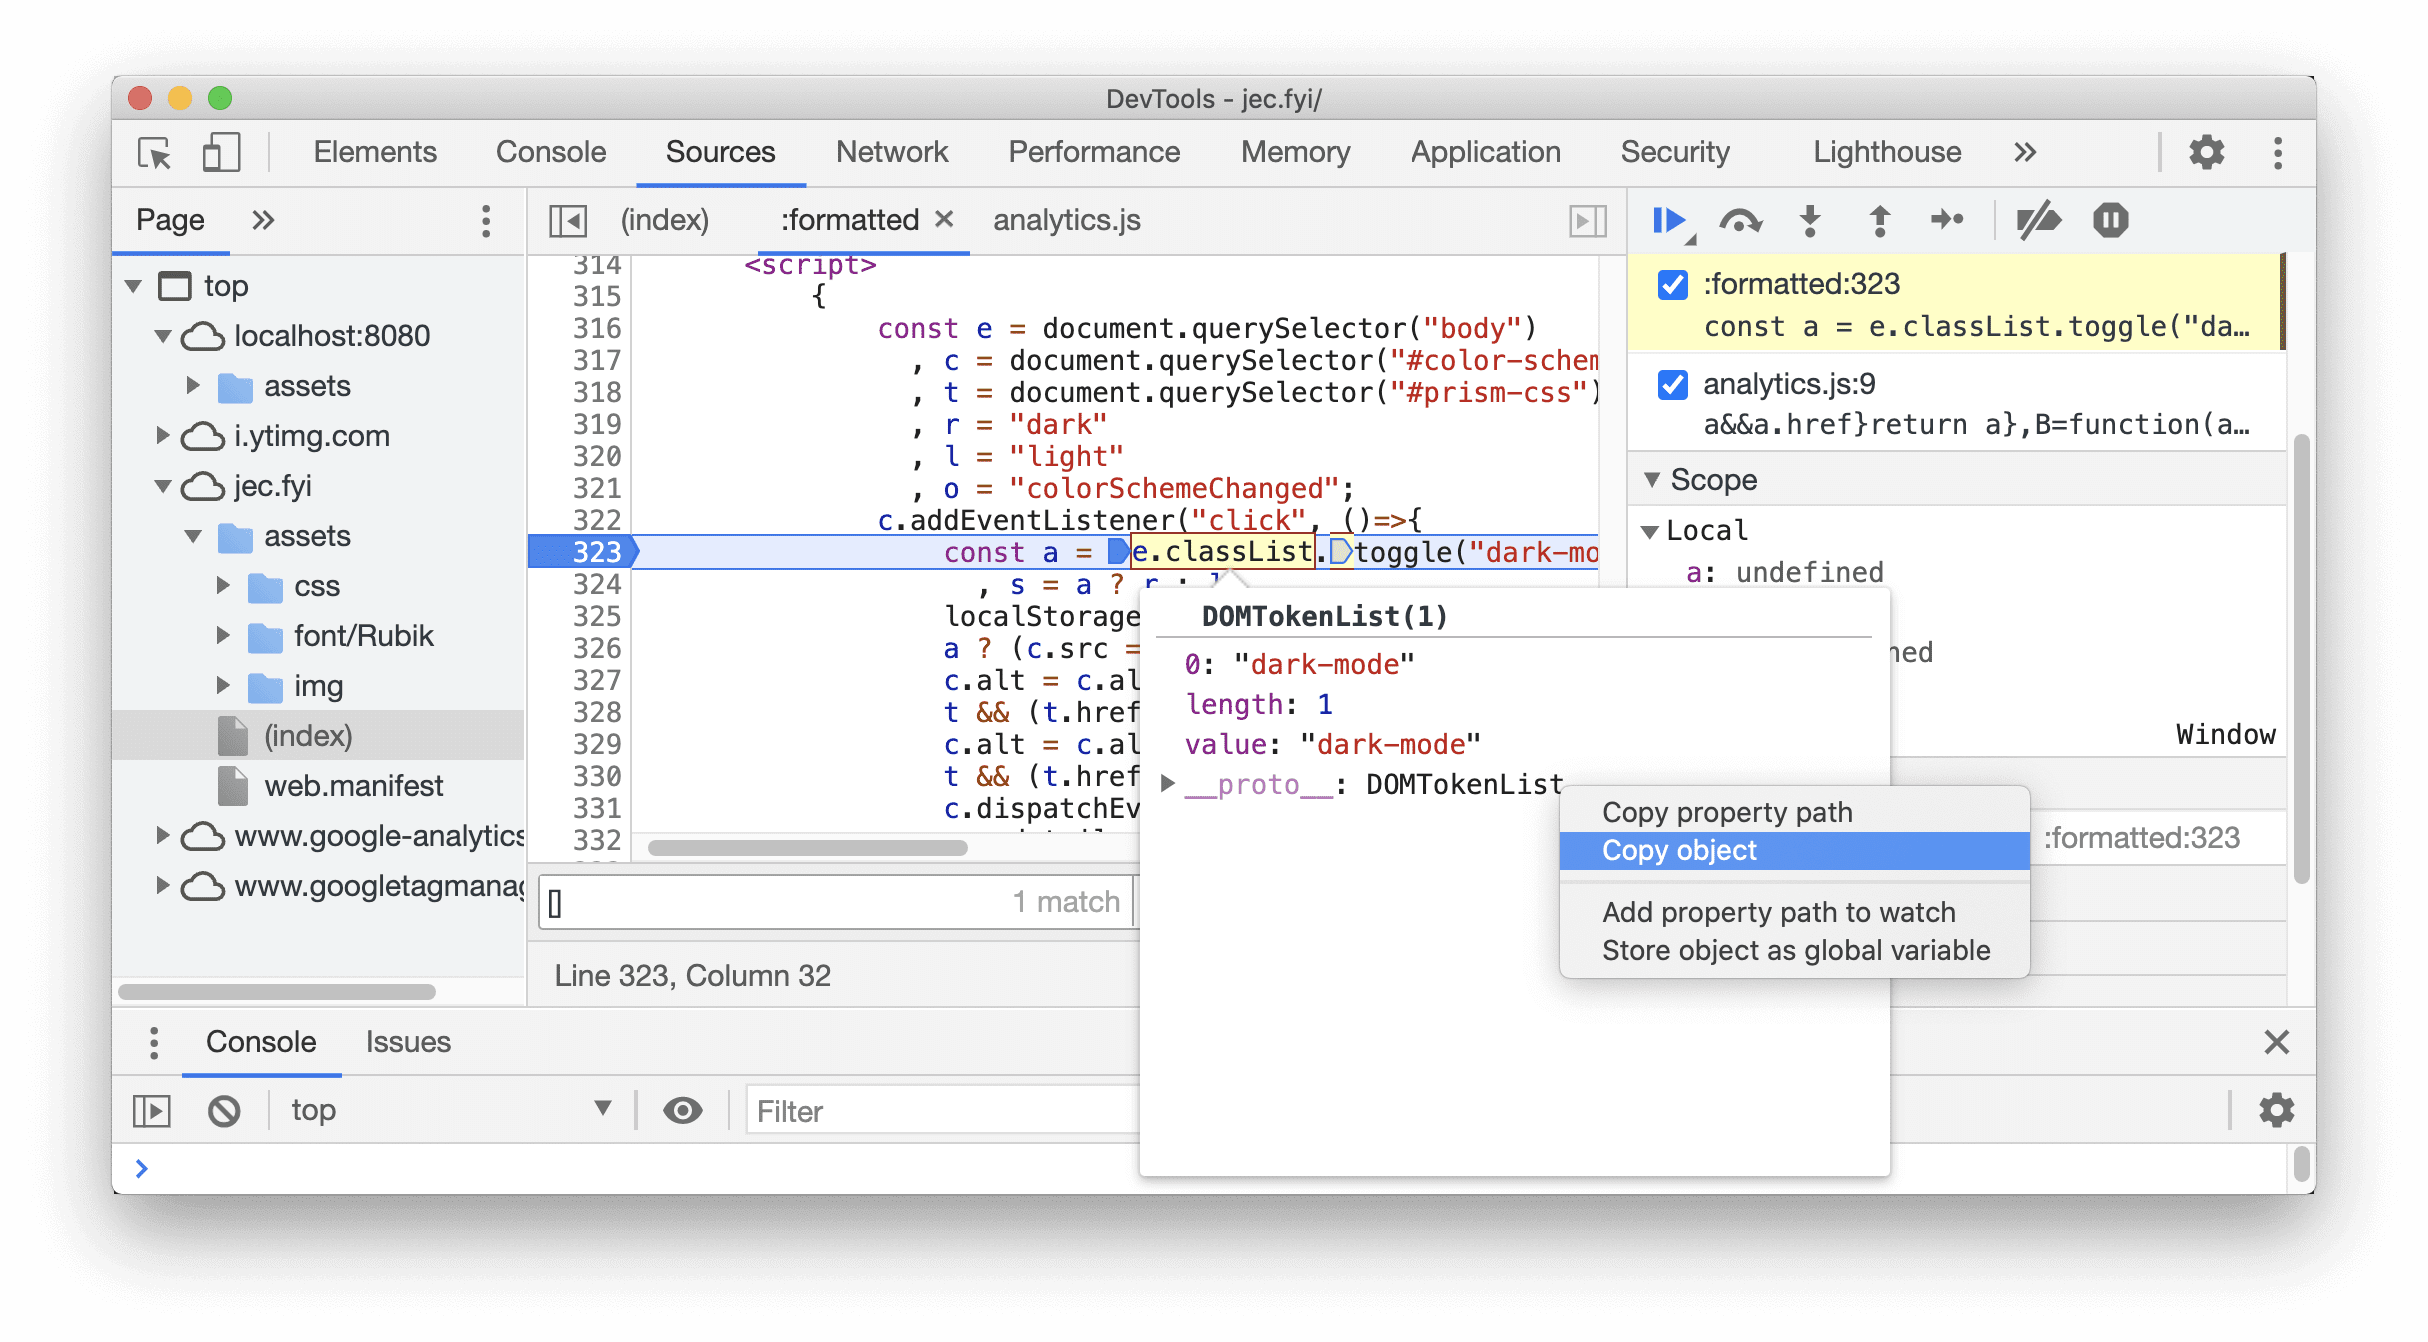Click the Step out of current function icon
This screenshot has height=1342, width=2428.
[1881, 220]
